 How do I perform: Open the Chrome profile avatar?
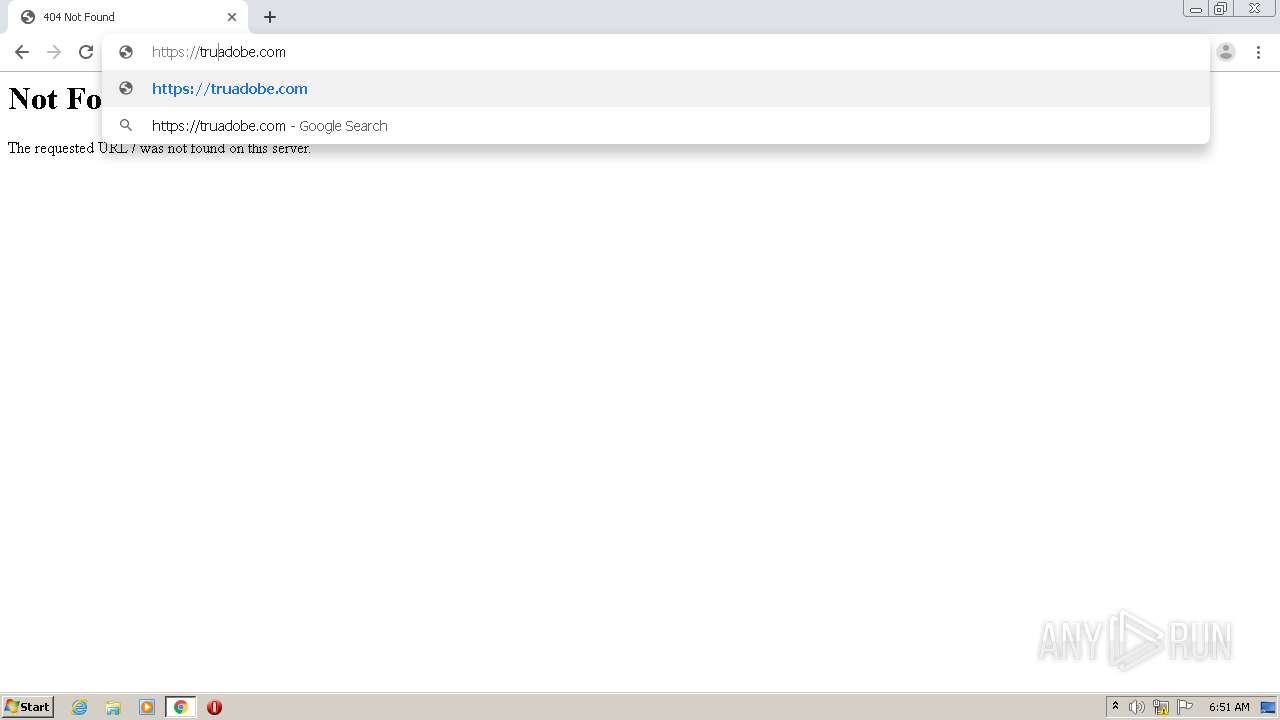coord(1226,52)
